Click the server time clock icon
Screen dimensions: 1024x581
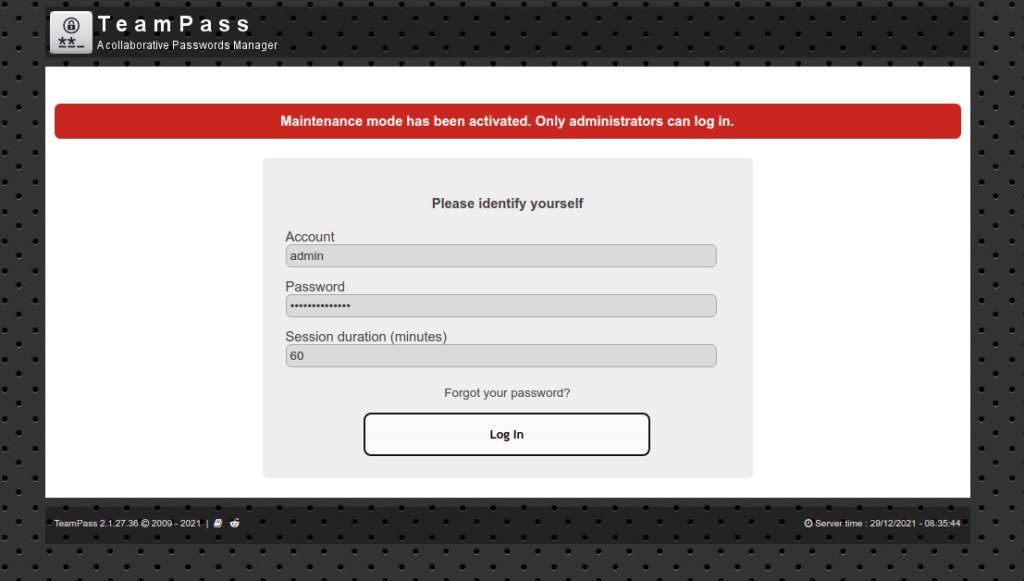(x=808, y=524)
